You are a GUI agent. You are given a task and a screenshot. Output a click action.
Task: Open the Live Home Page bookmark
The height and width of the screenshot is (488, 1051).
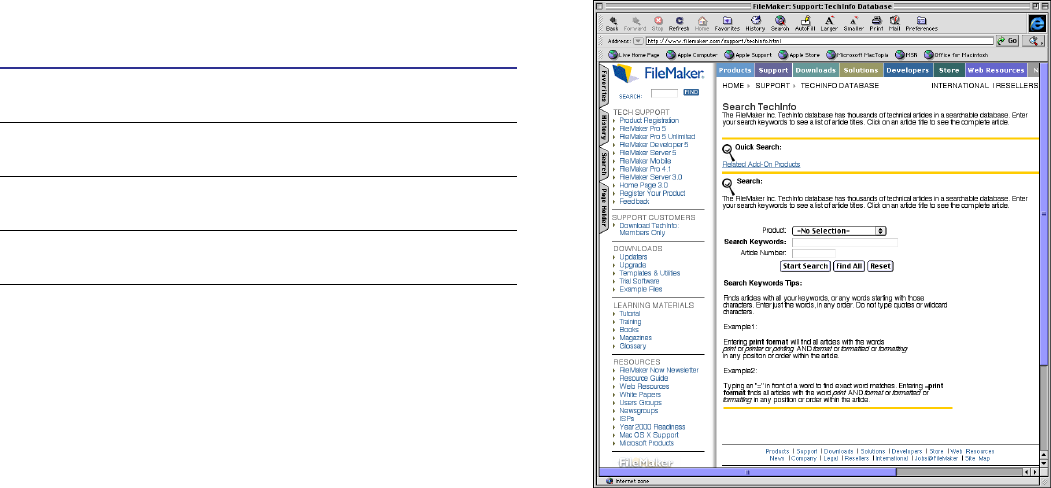tap(633, 55)
